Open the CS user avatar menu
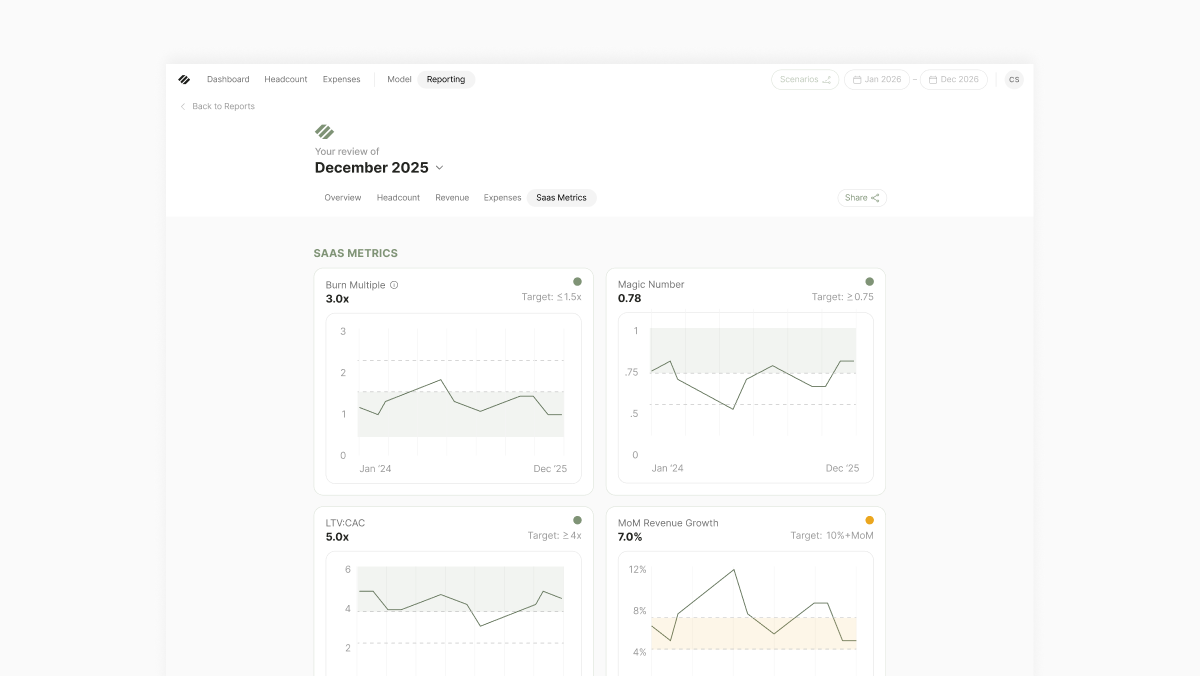Image resolution: width=1200 pixels, height=676 pixels. [x=1014, y=79]
